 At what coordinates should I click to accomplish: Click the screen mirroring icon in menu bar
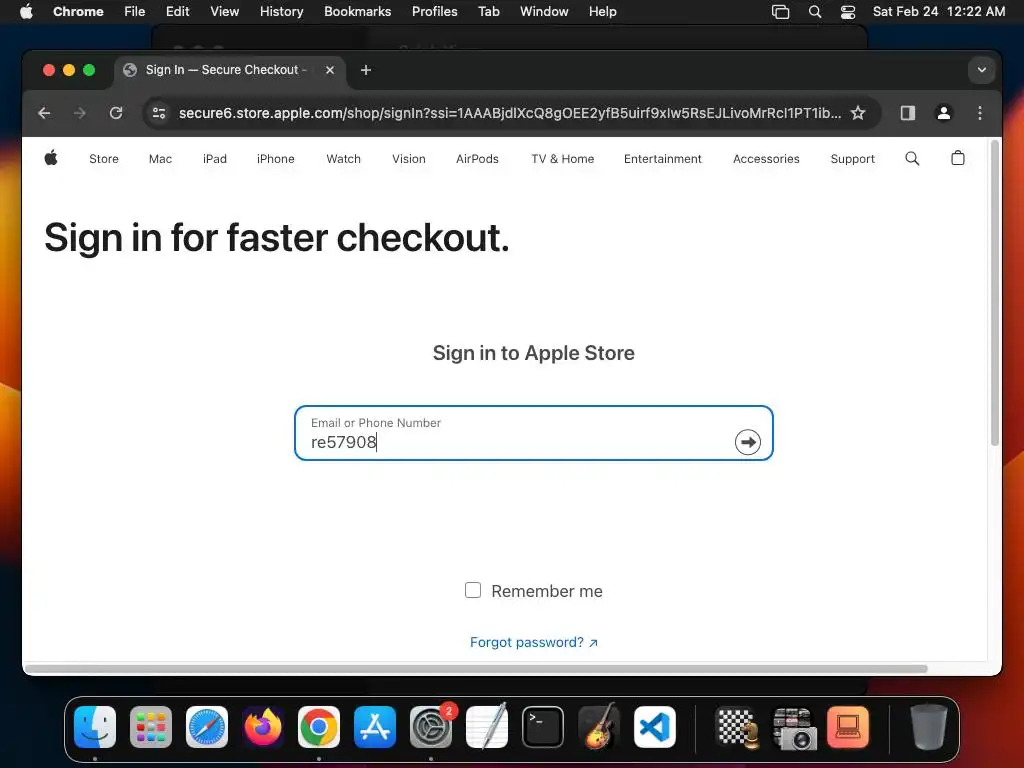(x=780, y=12)
